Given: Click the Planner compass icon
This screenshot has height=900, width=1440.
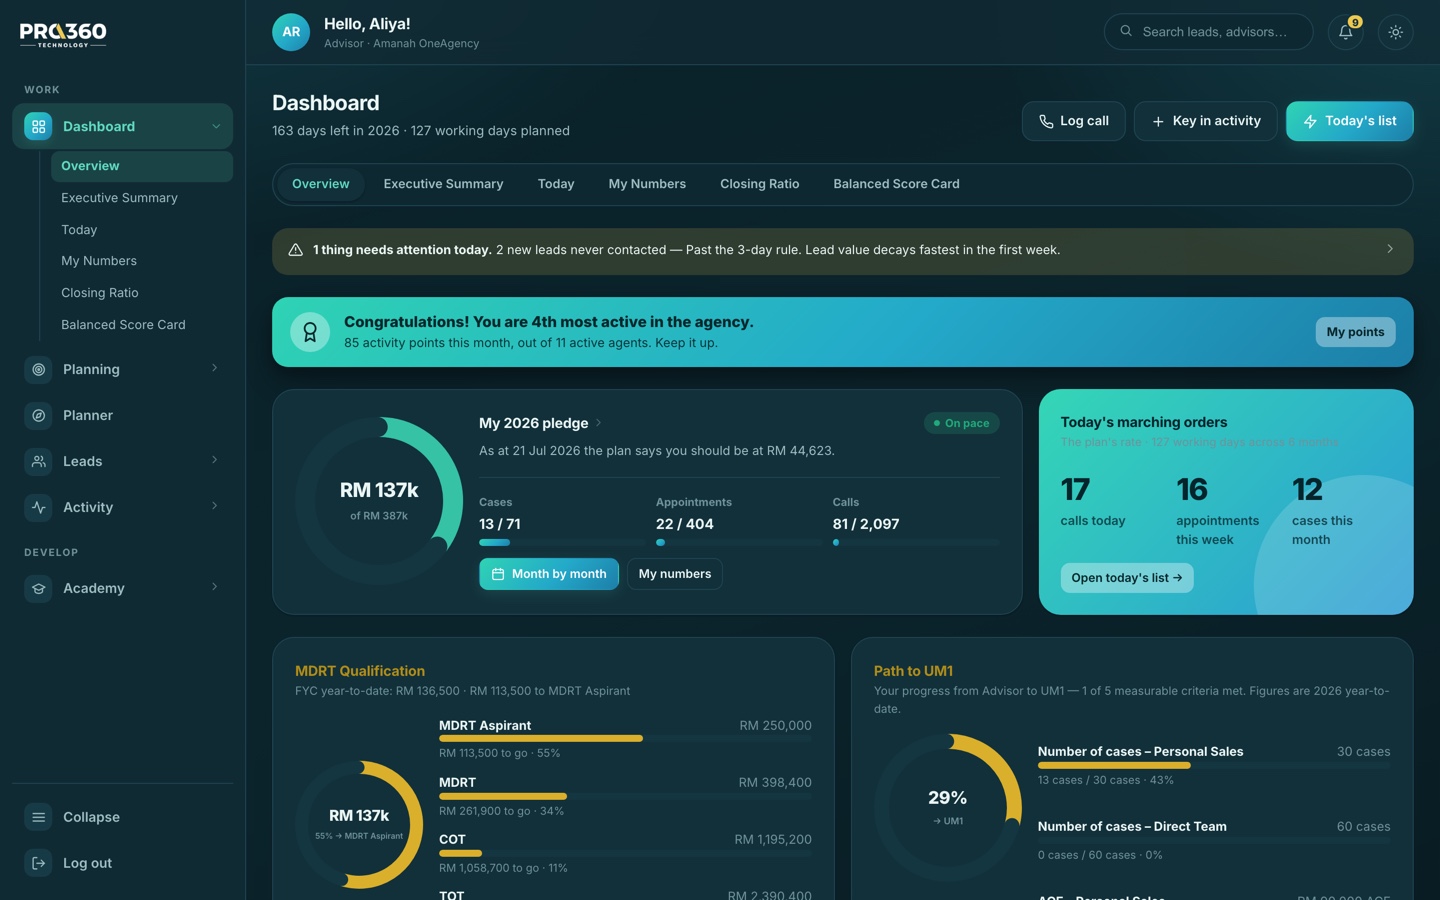Looking at the screenshot, I should pos(38,415).
